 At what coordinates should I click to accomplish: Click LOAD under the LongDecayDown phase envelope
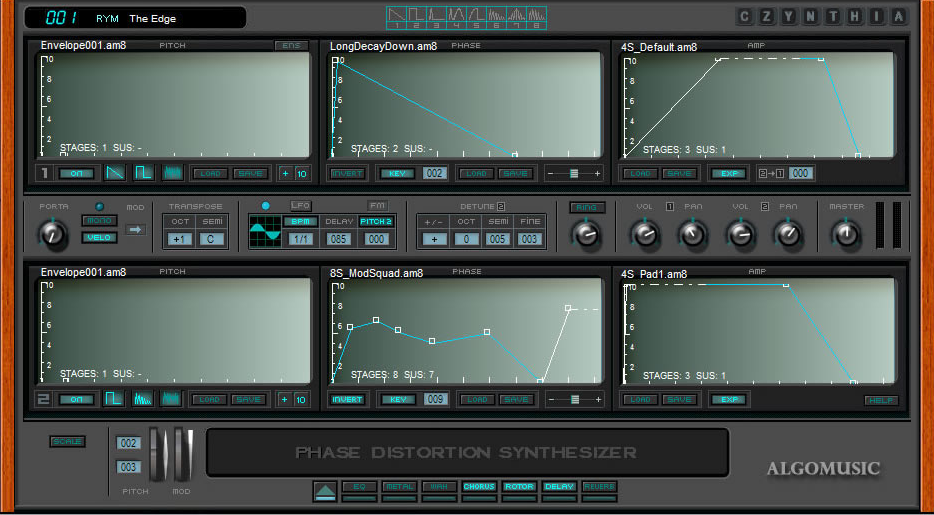pos(475,173)
